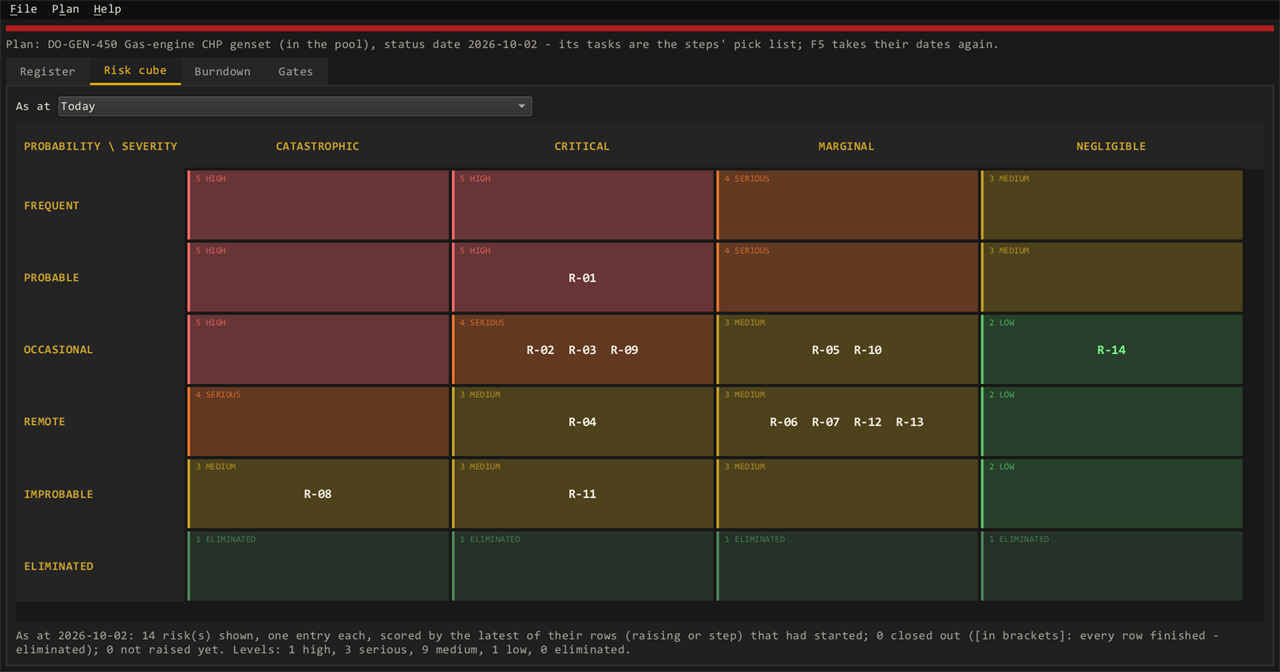Click risk R-01 in the cube
Image resolution: width=1280 pixels, height=672 pixels.
pos(582,278)
